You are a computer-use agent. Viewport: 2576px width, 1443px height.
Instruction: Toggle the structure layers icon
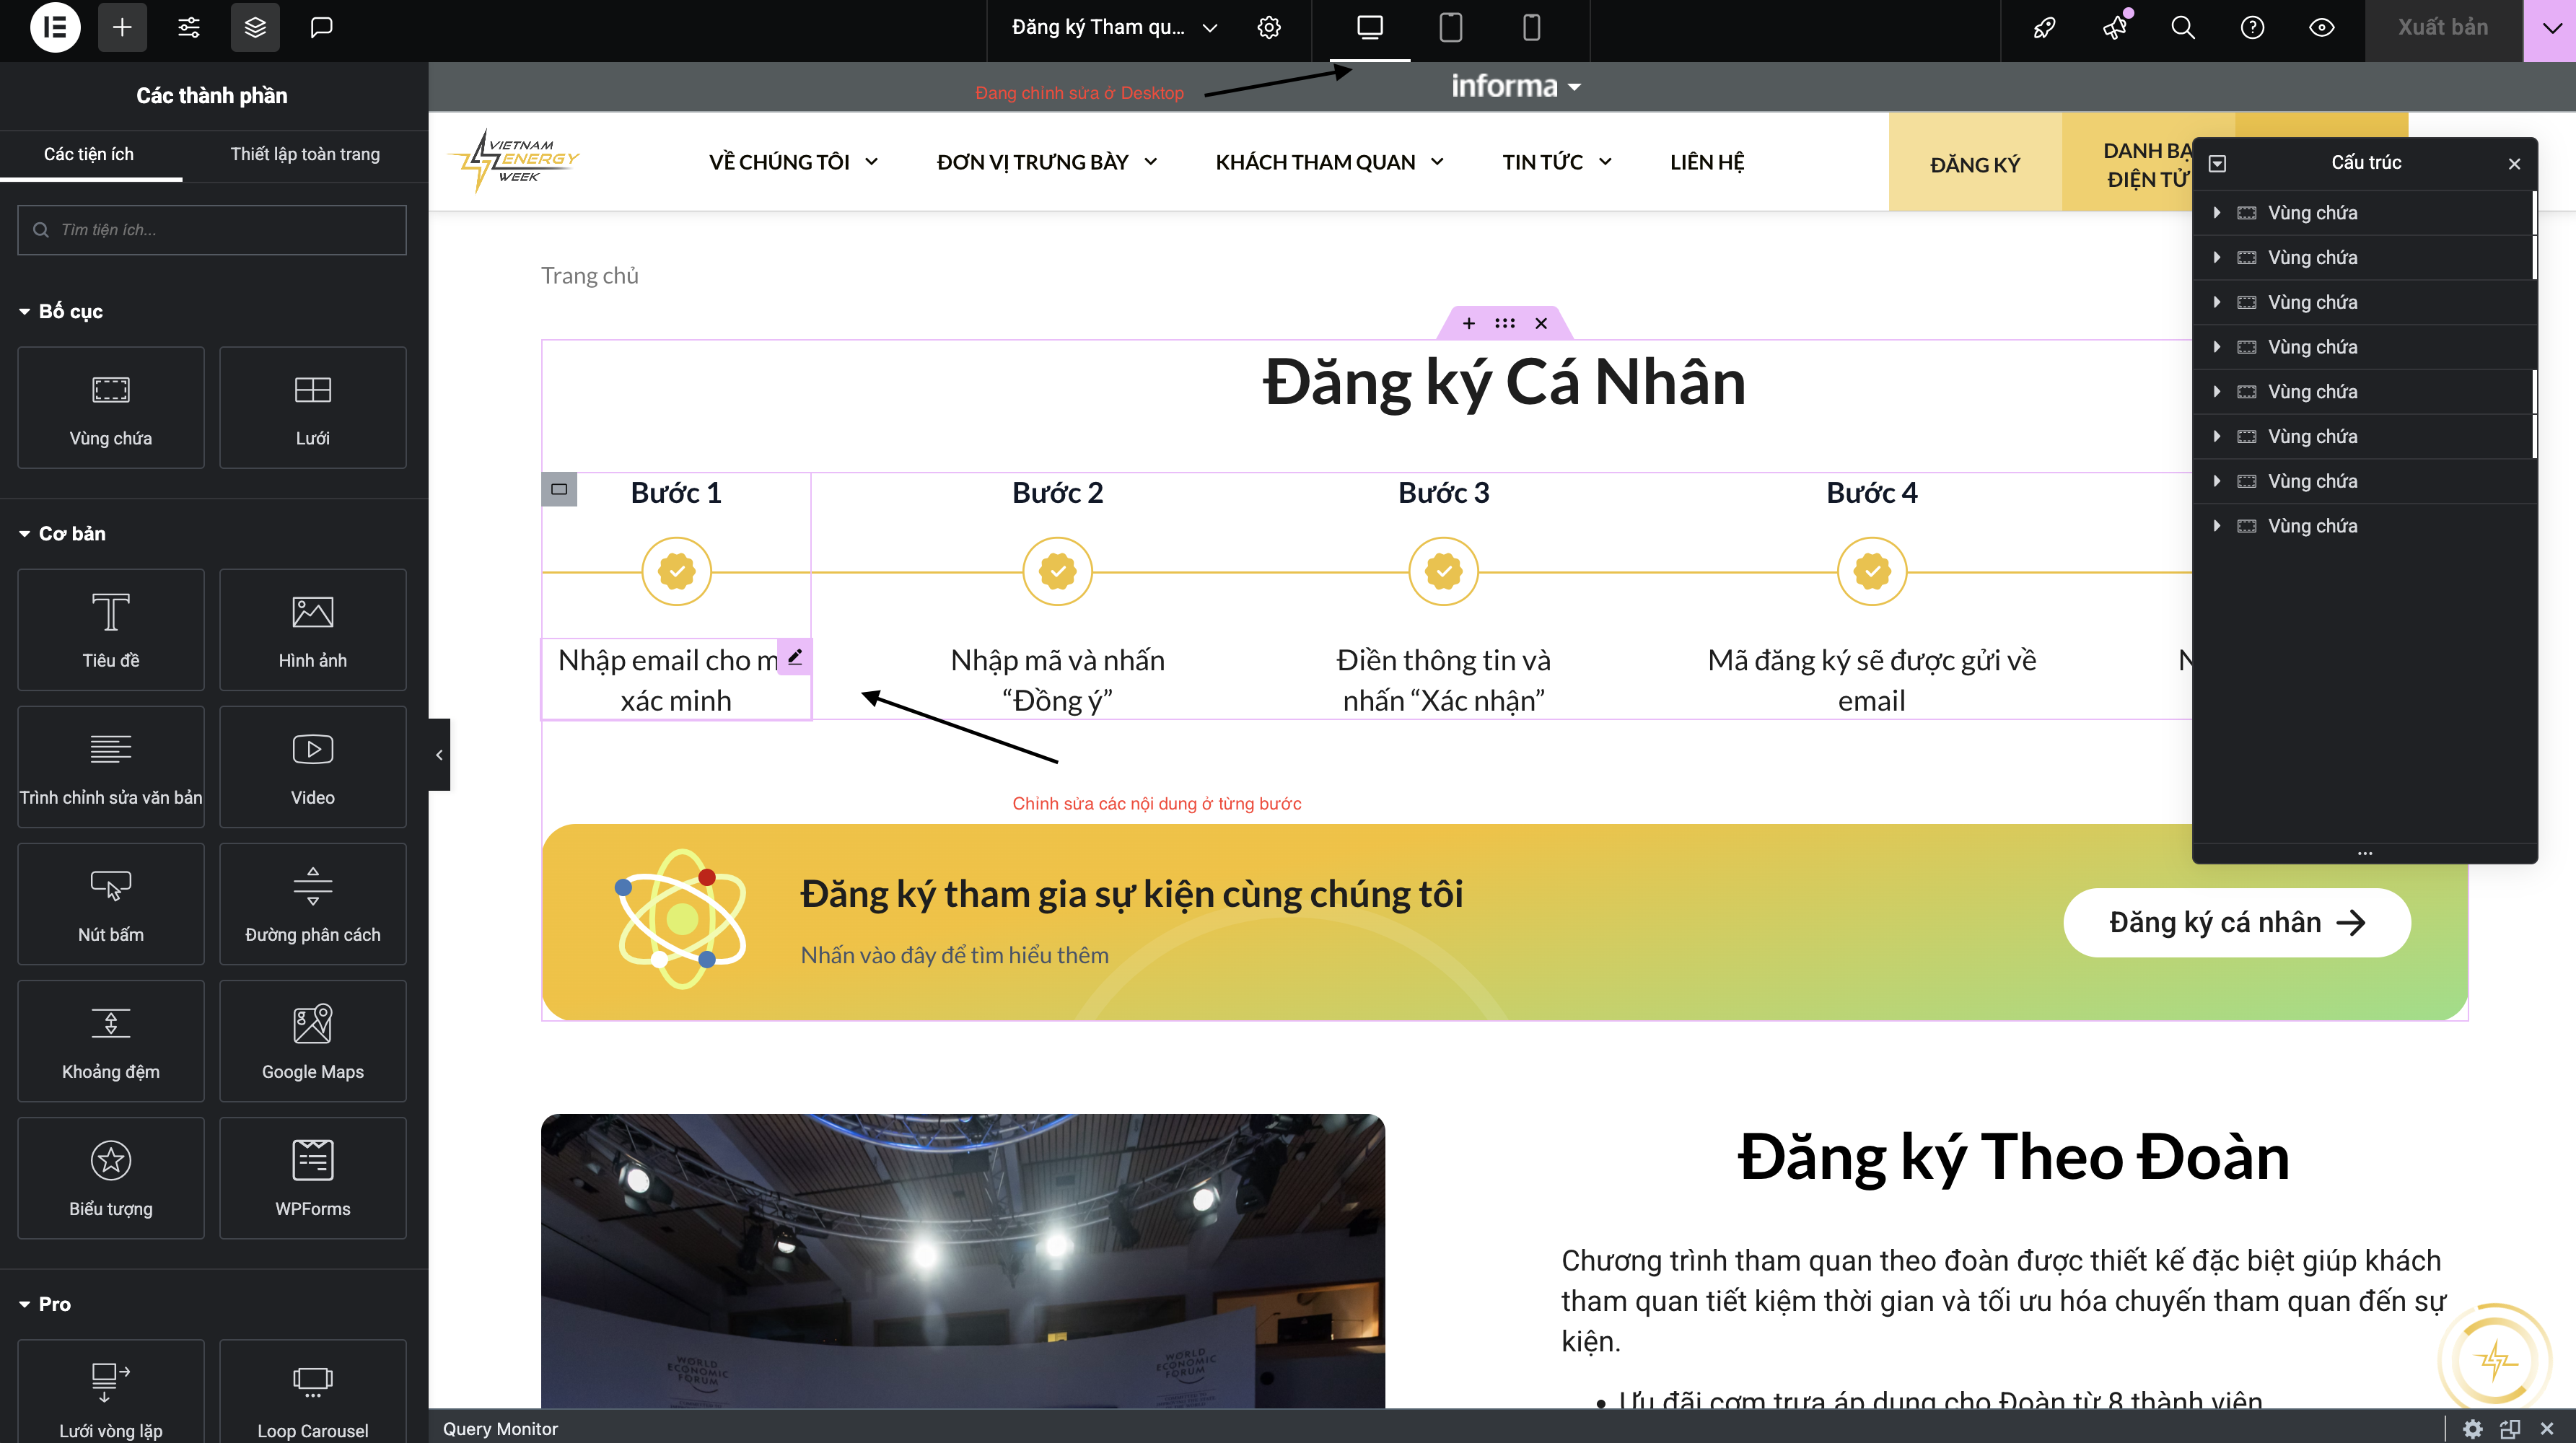point(255,27)
